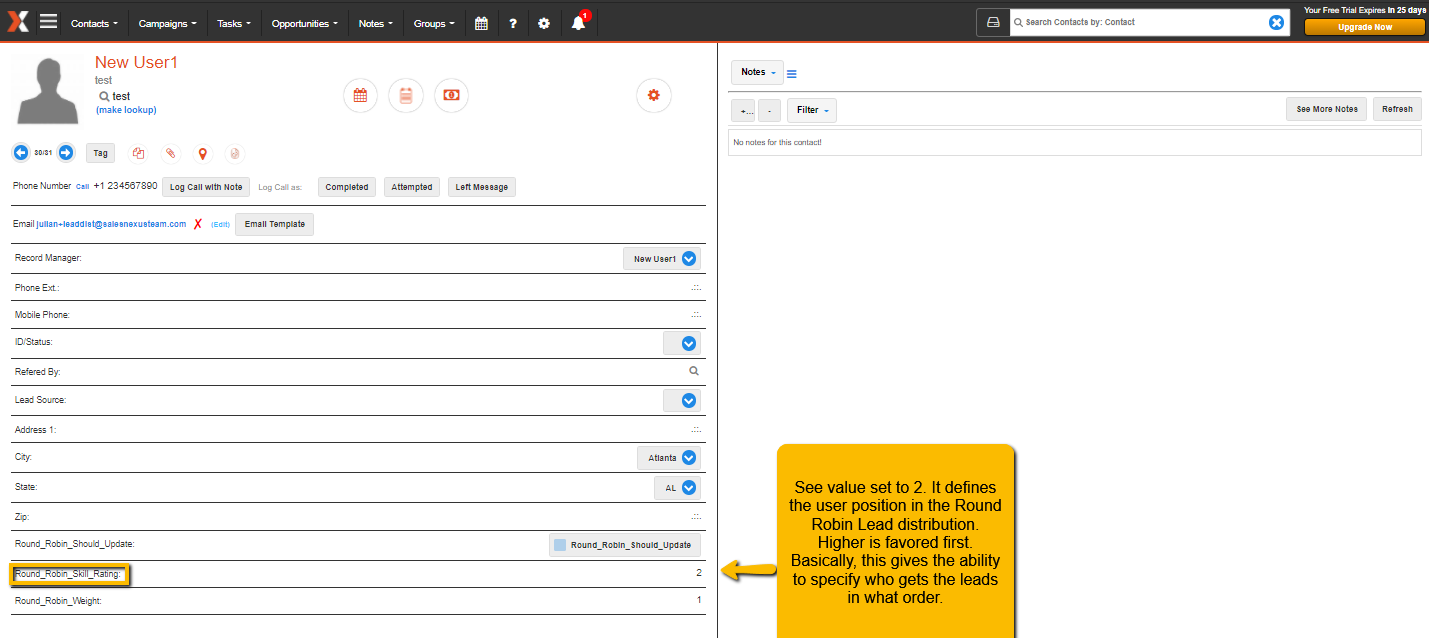Expand the Record Manager dropdown
This screenshot has width=1429, height=638.
(688, 259)
